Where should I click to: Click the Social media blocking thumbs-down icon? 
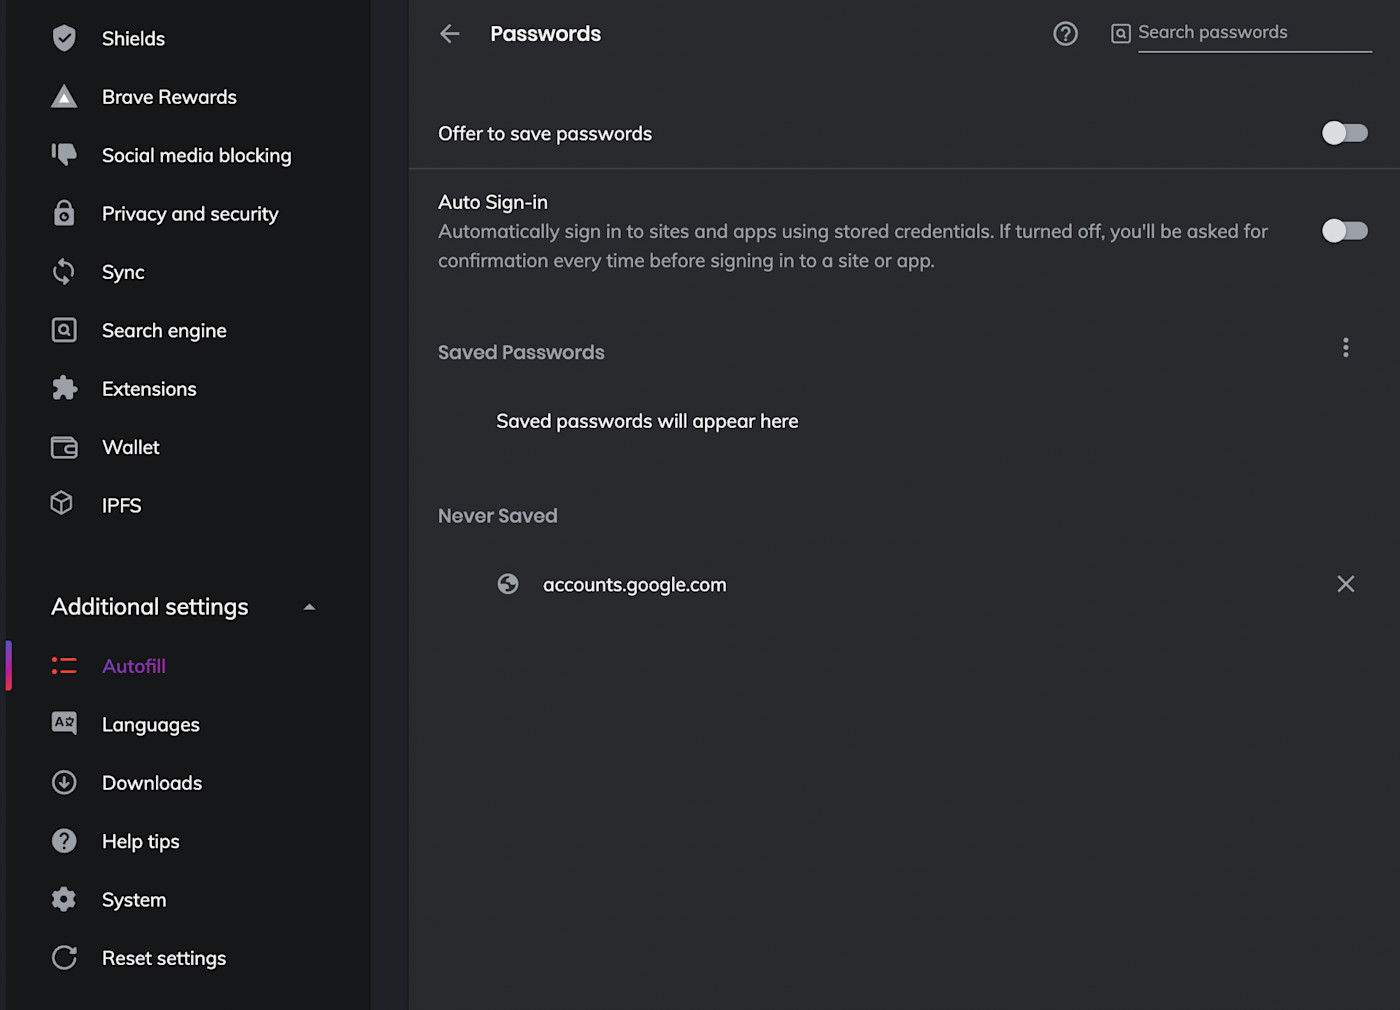(64, 155)
